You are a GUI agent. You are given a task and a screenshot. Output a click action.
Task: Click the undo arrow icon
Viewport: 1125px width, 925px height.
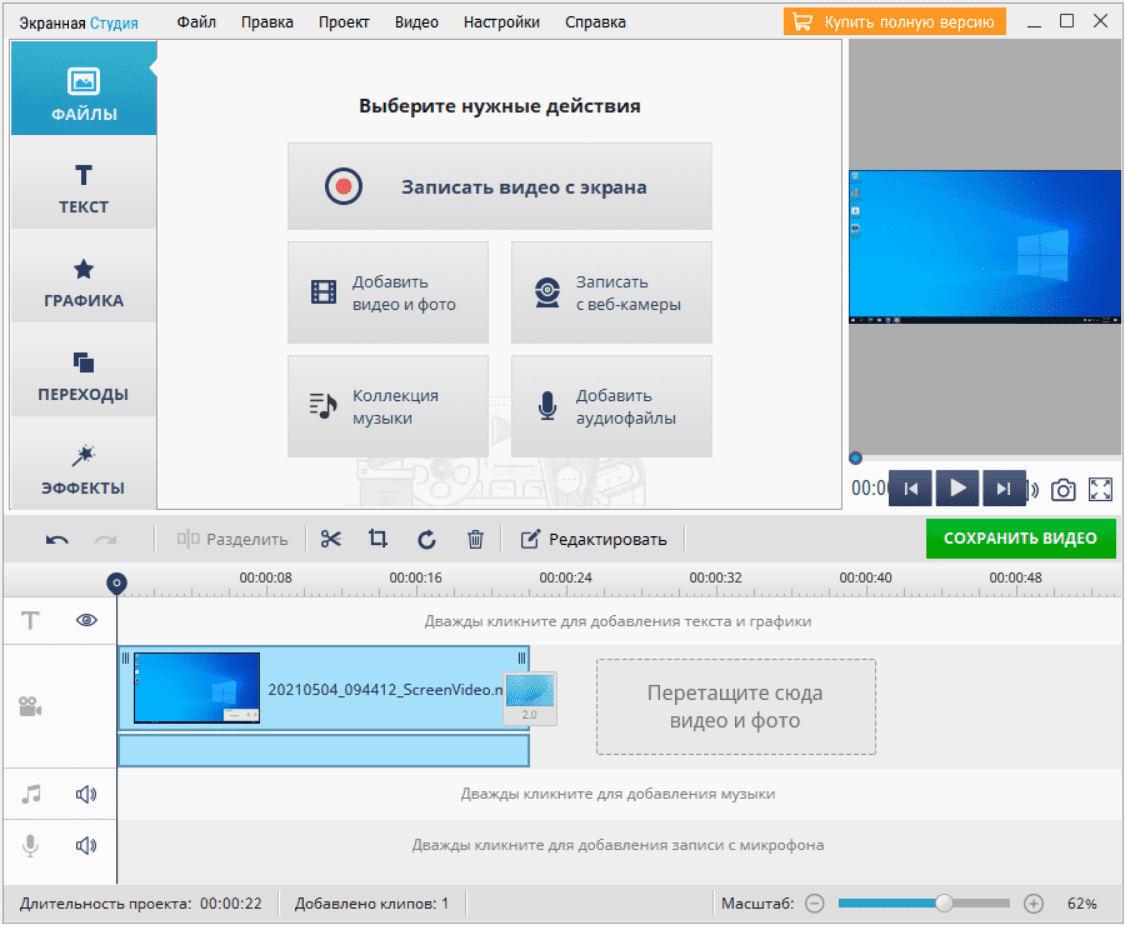click(x=57, y=540)
